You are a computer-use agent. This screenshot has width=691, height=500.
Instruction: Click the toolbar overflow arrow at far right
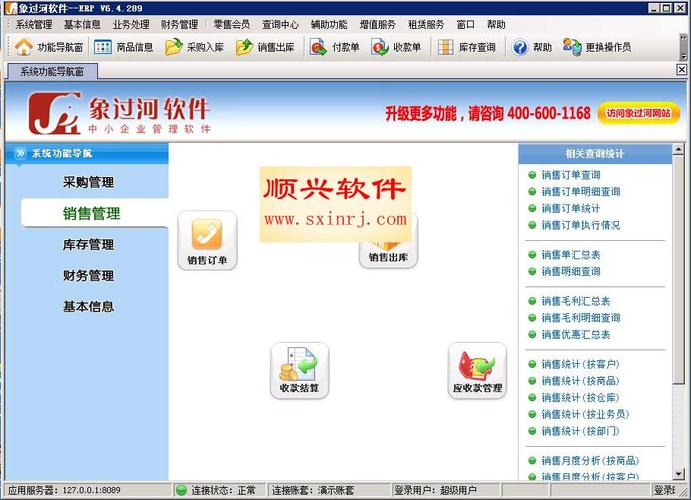click(x=684, y=47)
